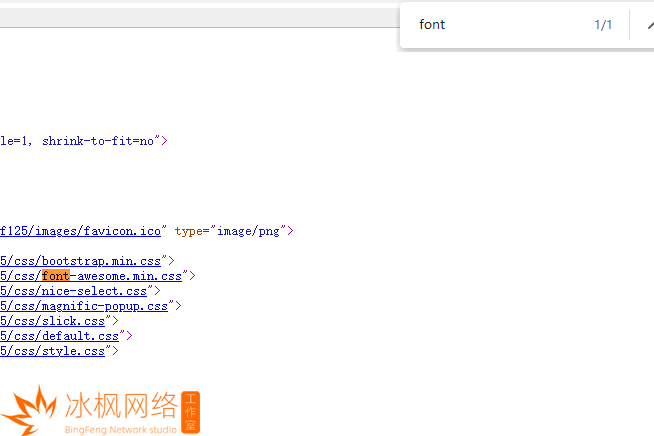The height and width of the screenshot is (436, 654).
Task: Click the BingFeng Network studio caption
Action: coord(120,429)
